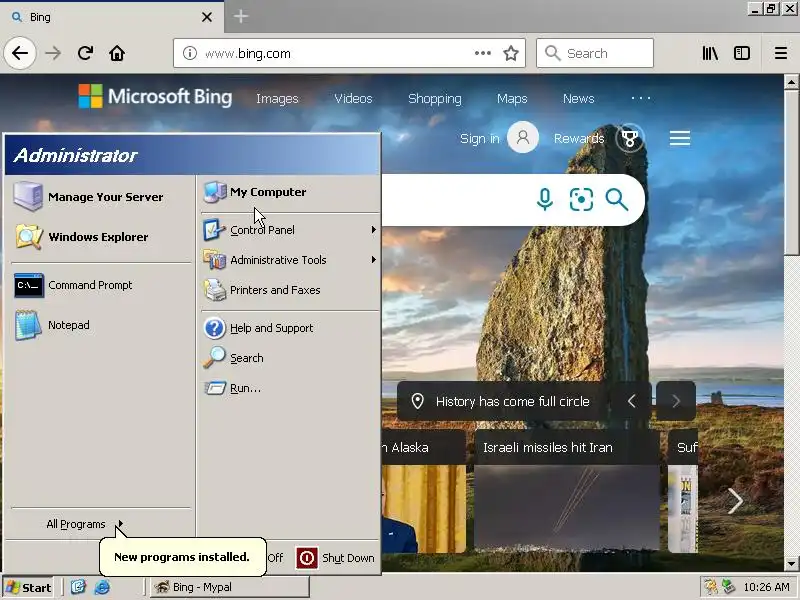The width and height of the screenshot is (800, 600).
Task: Close the Bing tab
Action: pyautogui.click(x=207, y=17)
